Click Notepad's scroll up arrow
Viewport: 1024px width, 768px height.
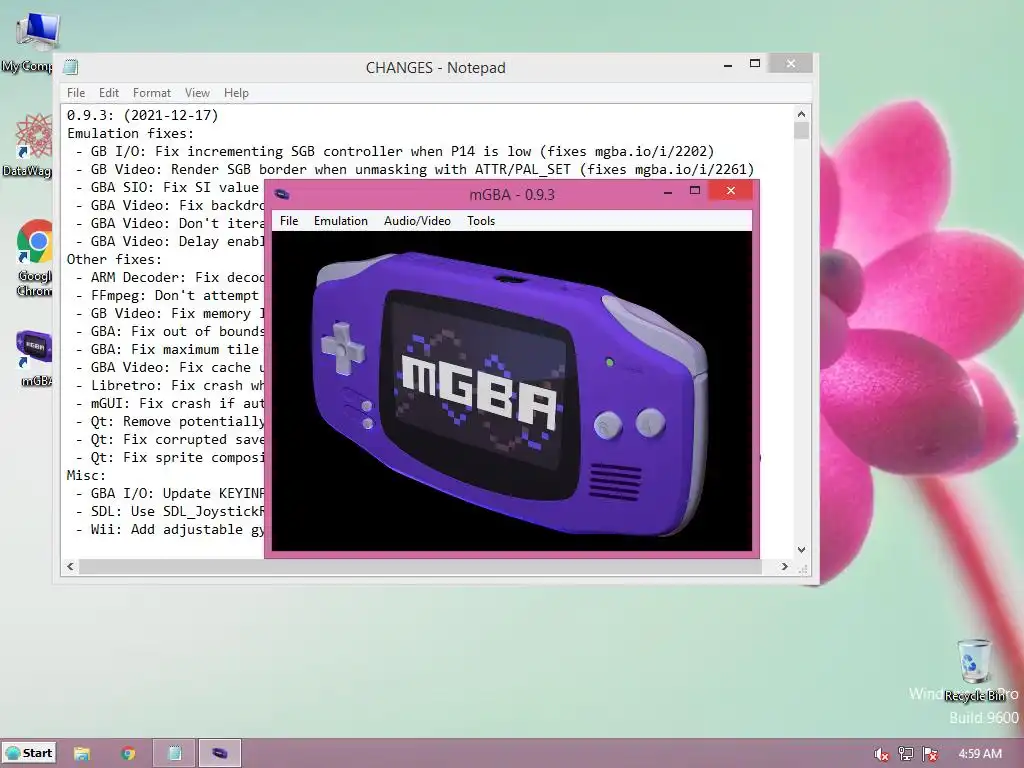click(801, 114)
